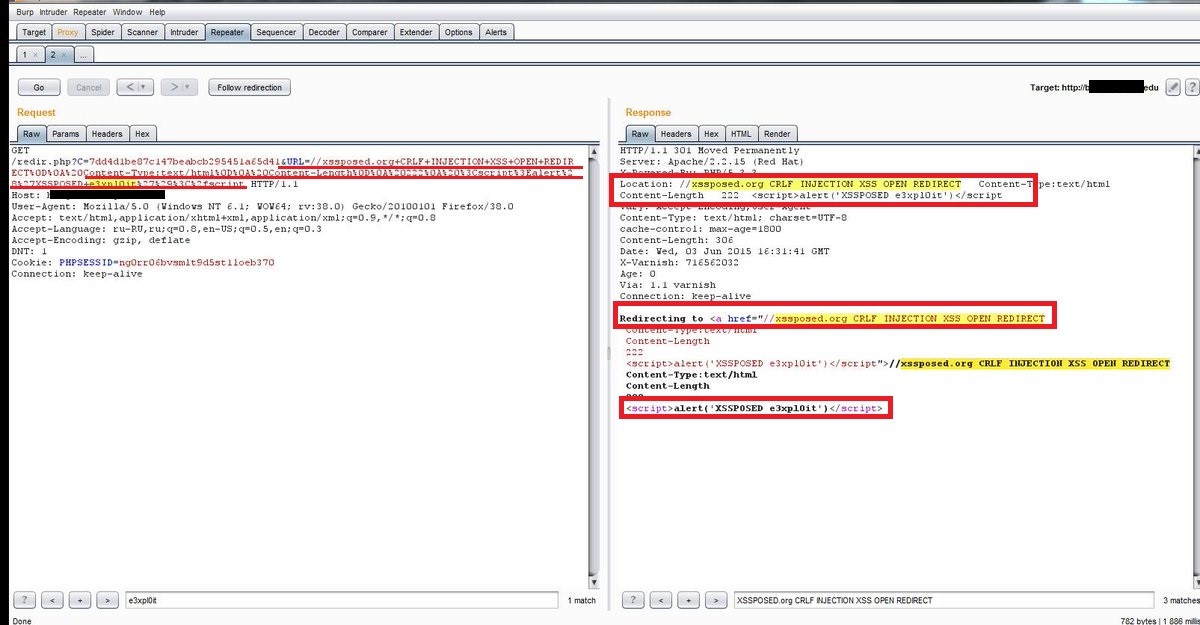Switch to the Sequencer tool tab
The image size is (1200, 625).
pos(275,32)
